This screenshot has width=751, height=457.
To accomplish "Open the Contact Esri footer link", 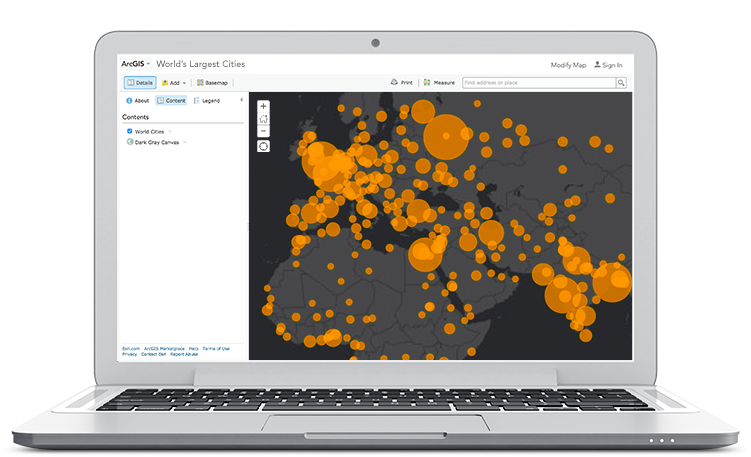I will coord(153,354).
